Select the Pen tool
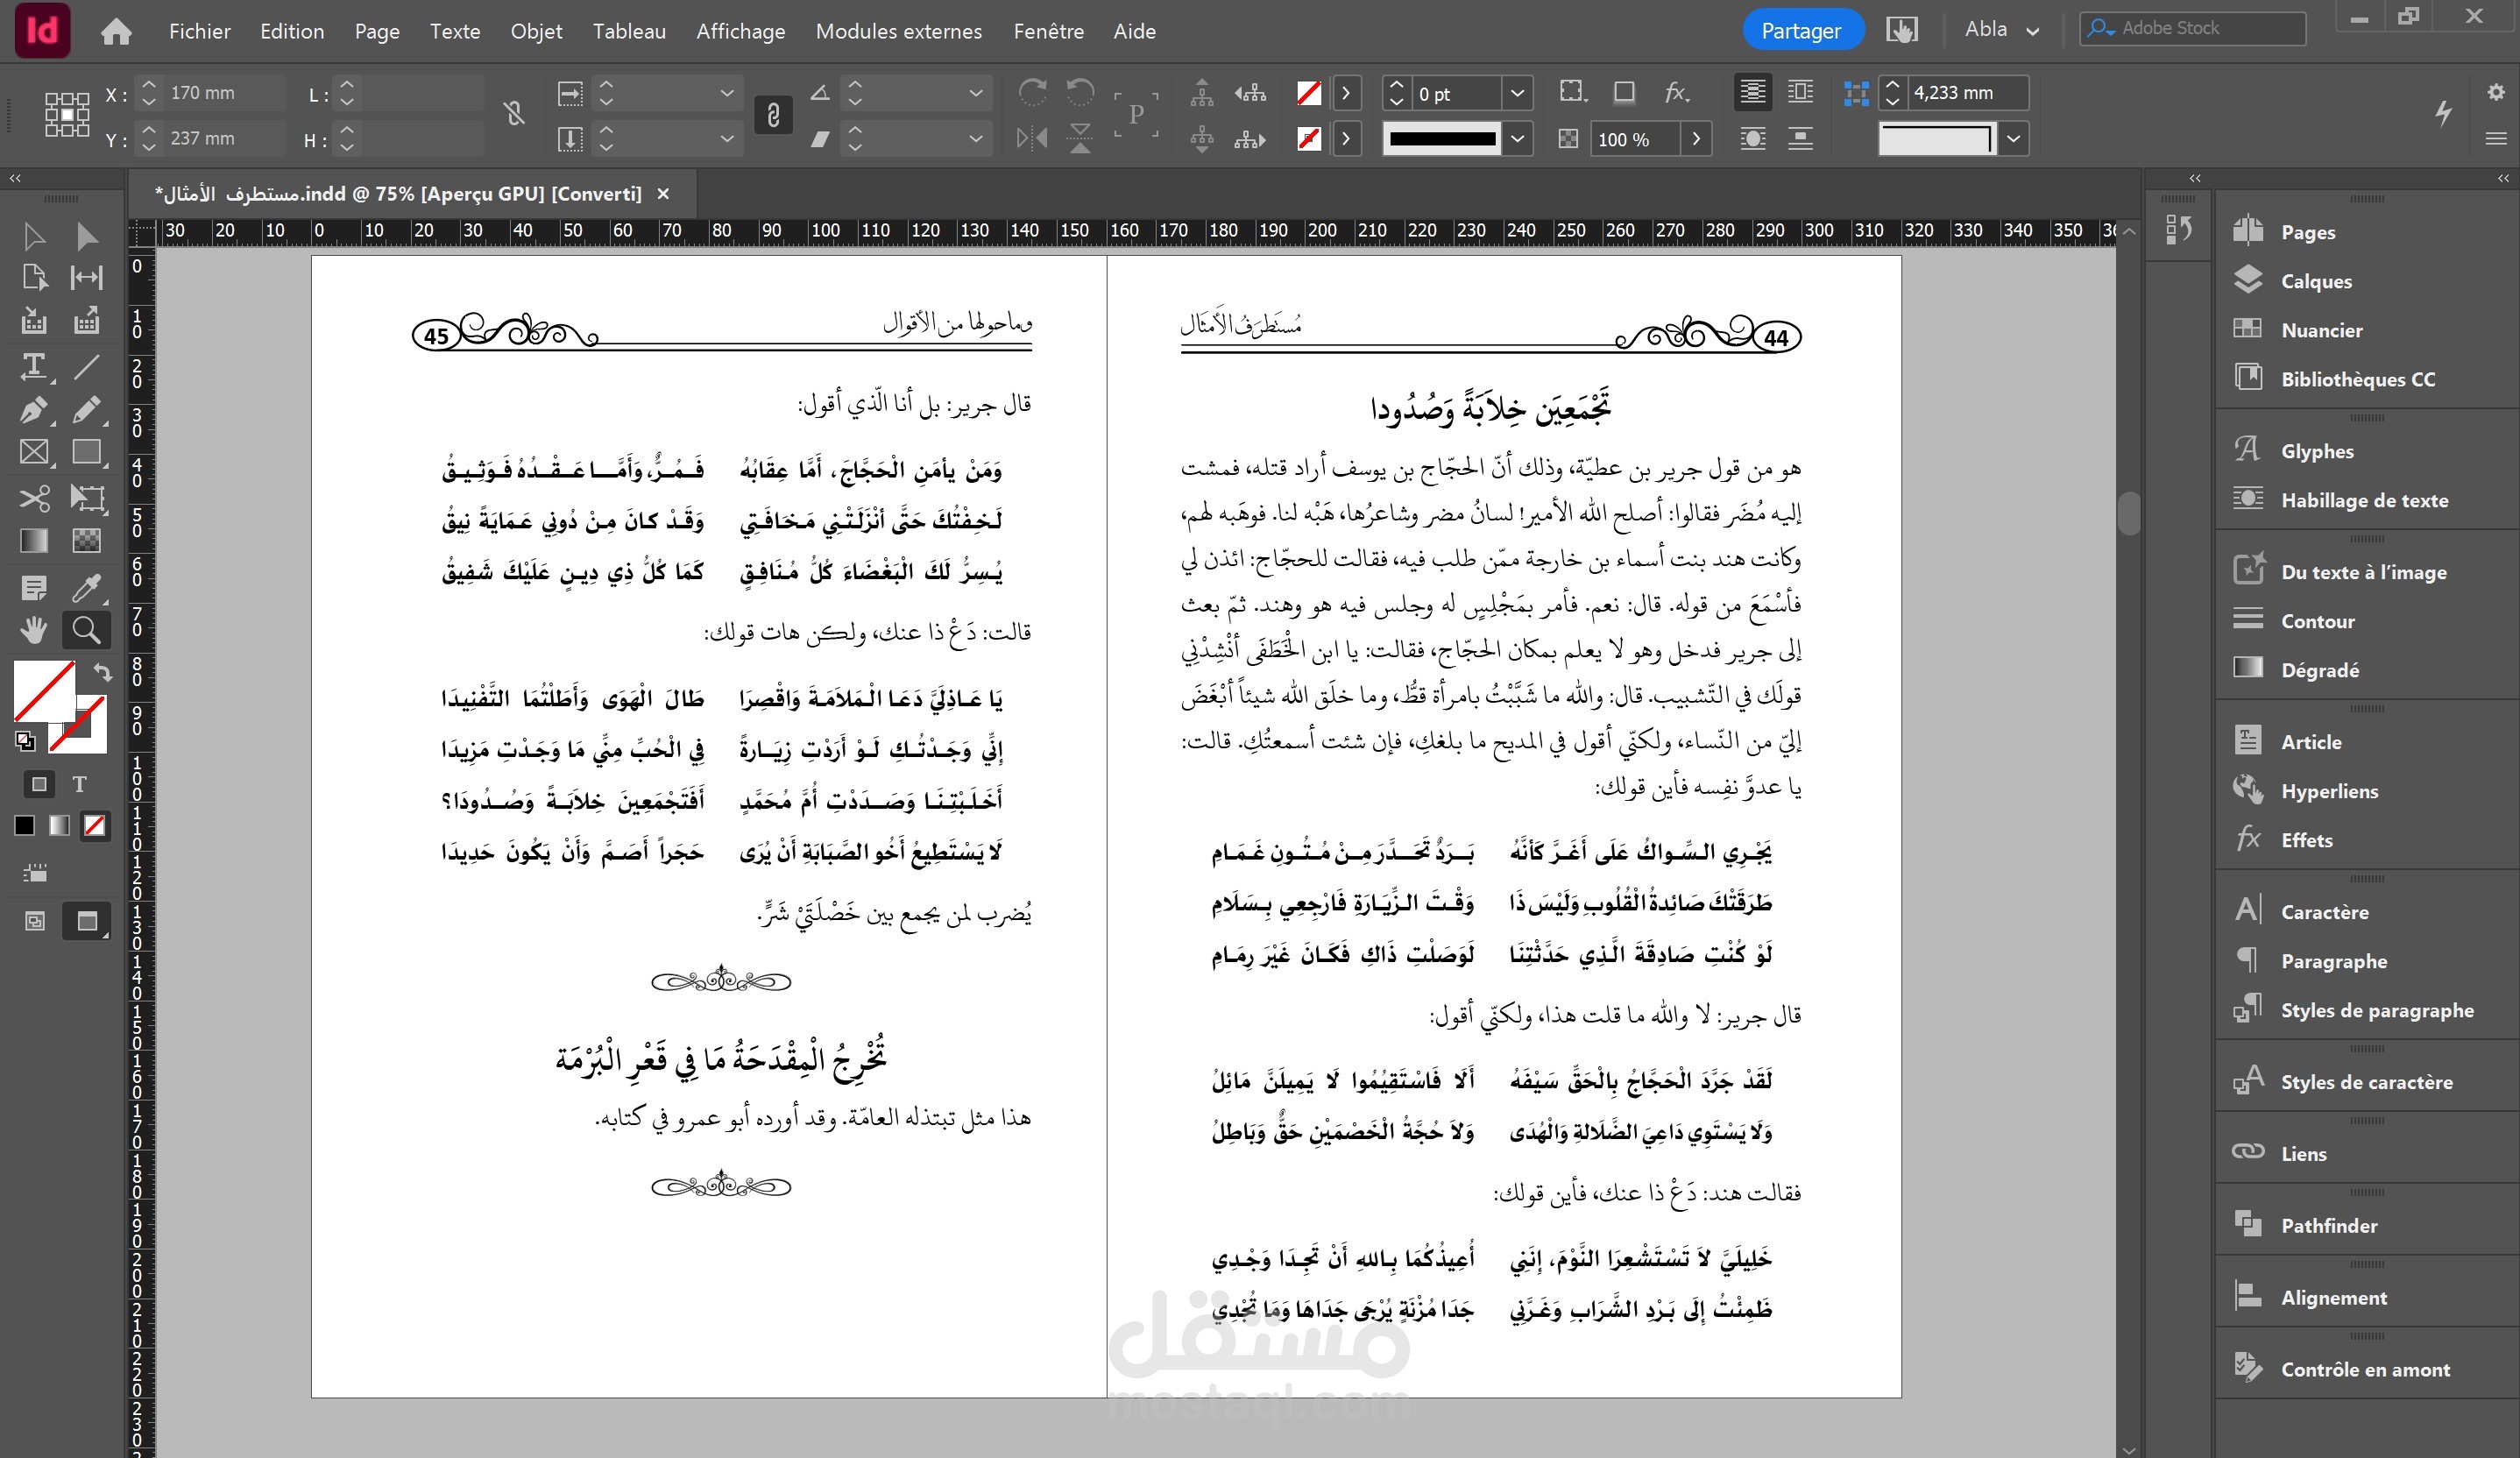The width and height of the screenshot is (2520, 1458). click(34, 410)
